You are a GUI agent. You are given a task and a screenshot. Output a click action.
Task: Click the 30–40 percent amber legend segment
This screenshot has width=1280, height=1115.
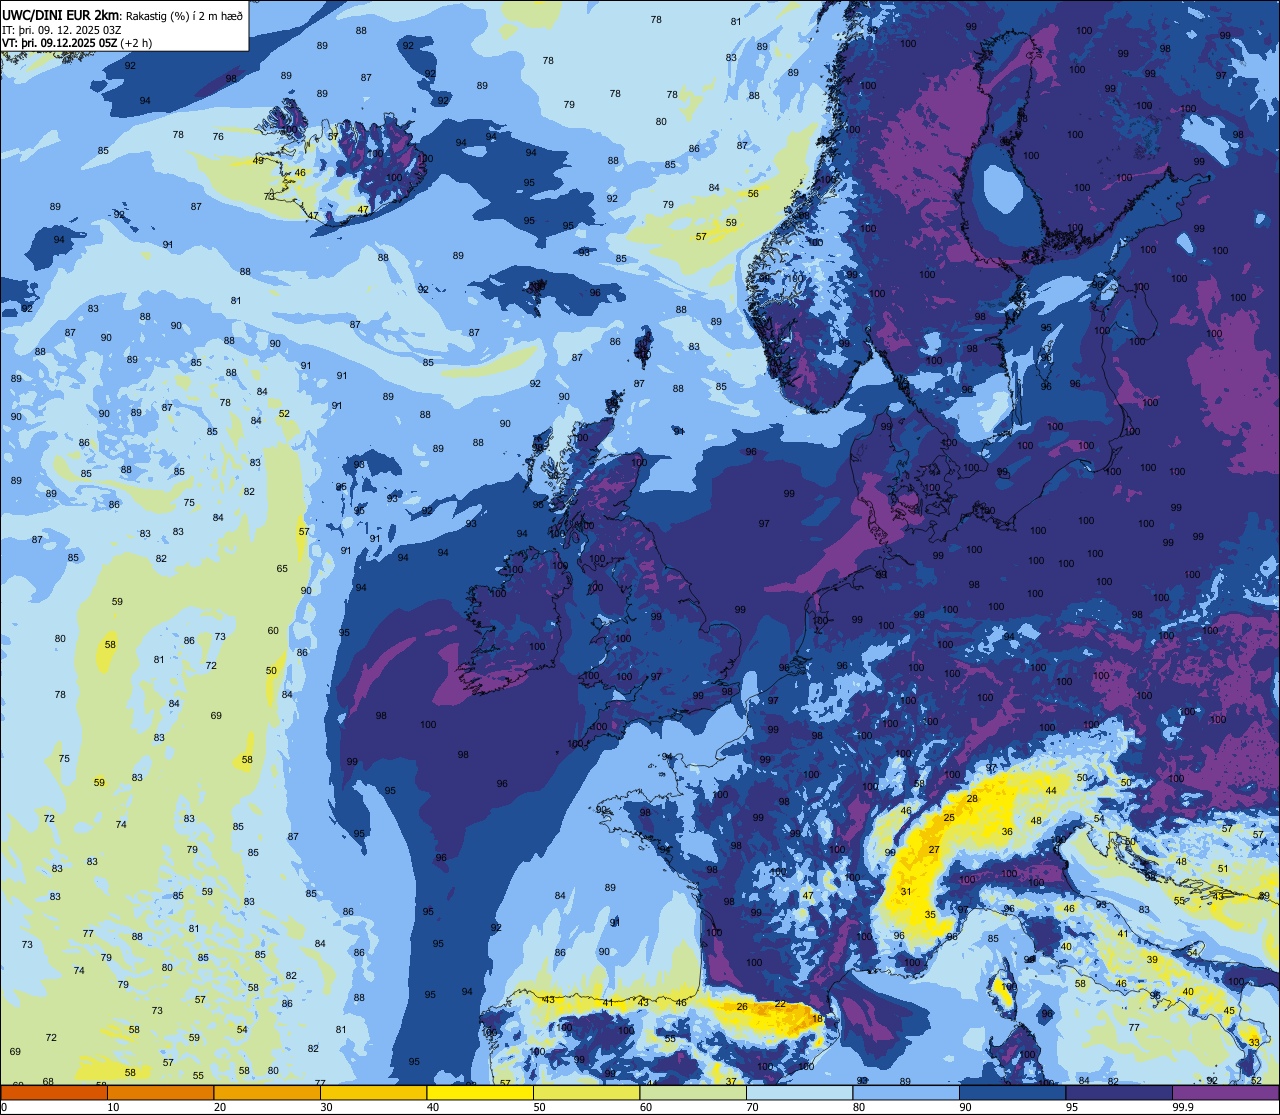click(x=373, y=1092)
